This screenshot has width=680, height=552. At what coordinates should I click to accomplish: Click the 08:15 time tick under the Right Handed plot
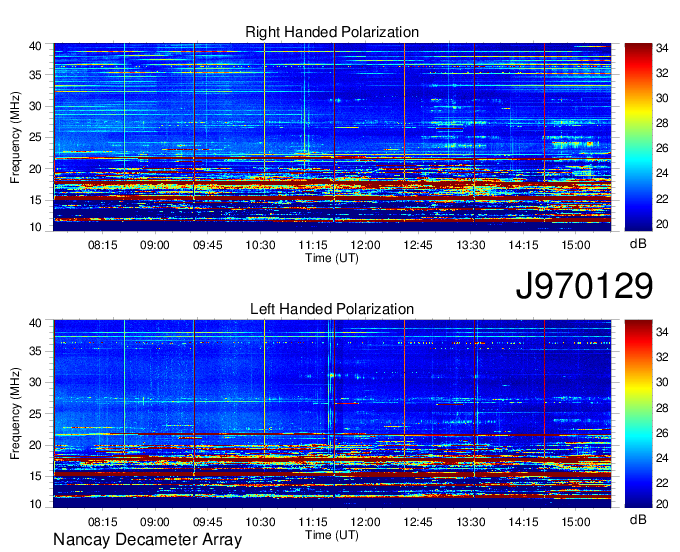[x=103, y=245]
